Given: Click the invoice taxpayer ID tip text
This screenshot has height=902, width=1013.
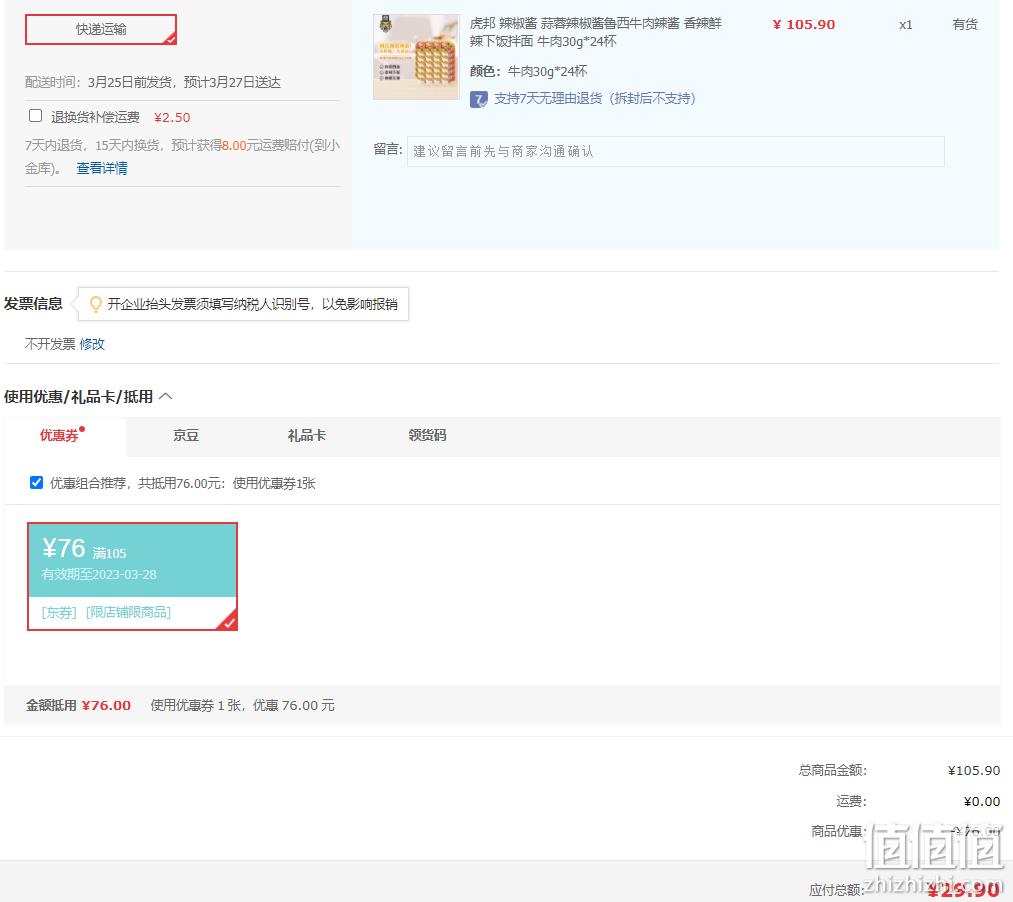Looking at the screenshot, I should (x=252, y=304).
